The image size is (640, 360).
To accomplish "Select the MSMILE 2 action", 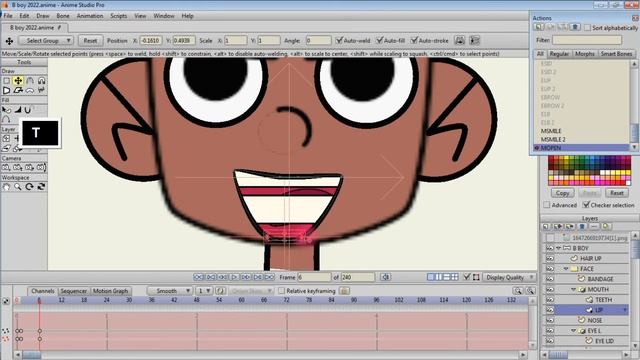I will coord(554,140).
